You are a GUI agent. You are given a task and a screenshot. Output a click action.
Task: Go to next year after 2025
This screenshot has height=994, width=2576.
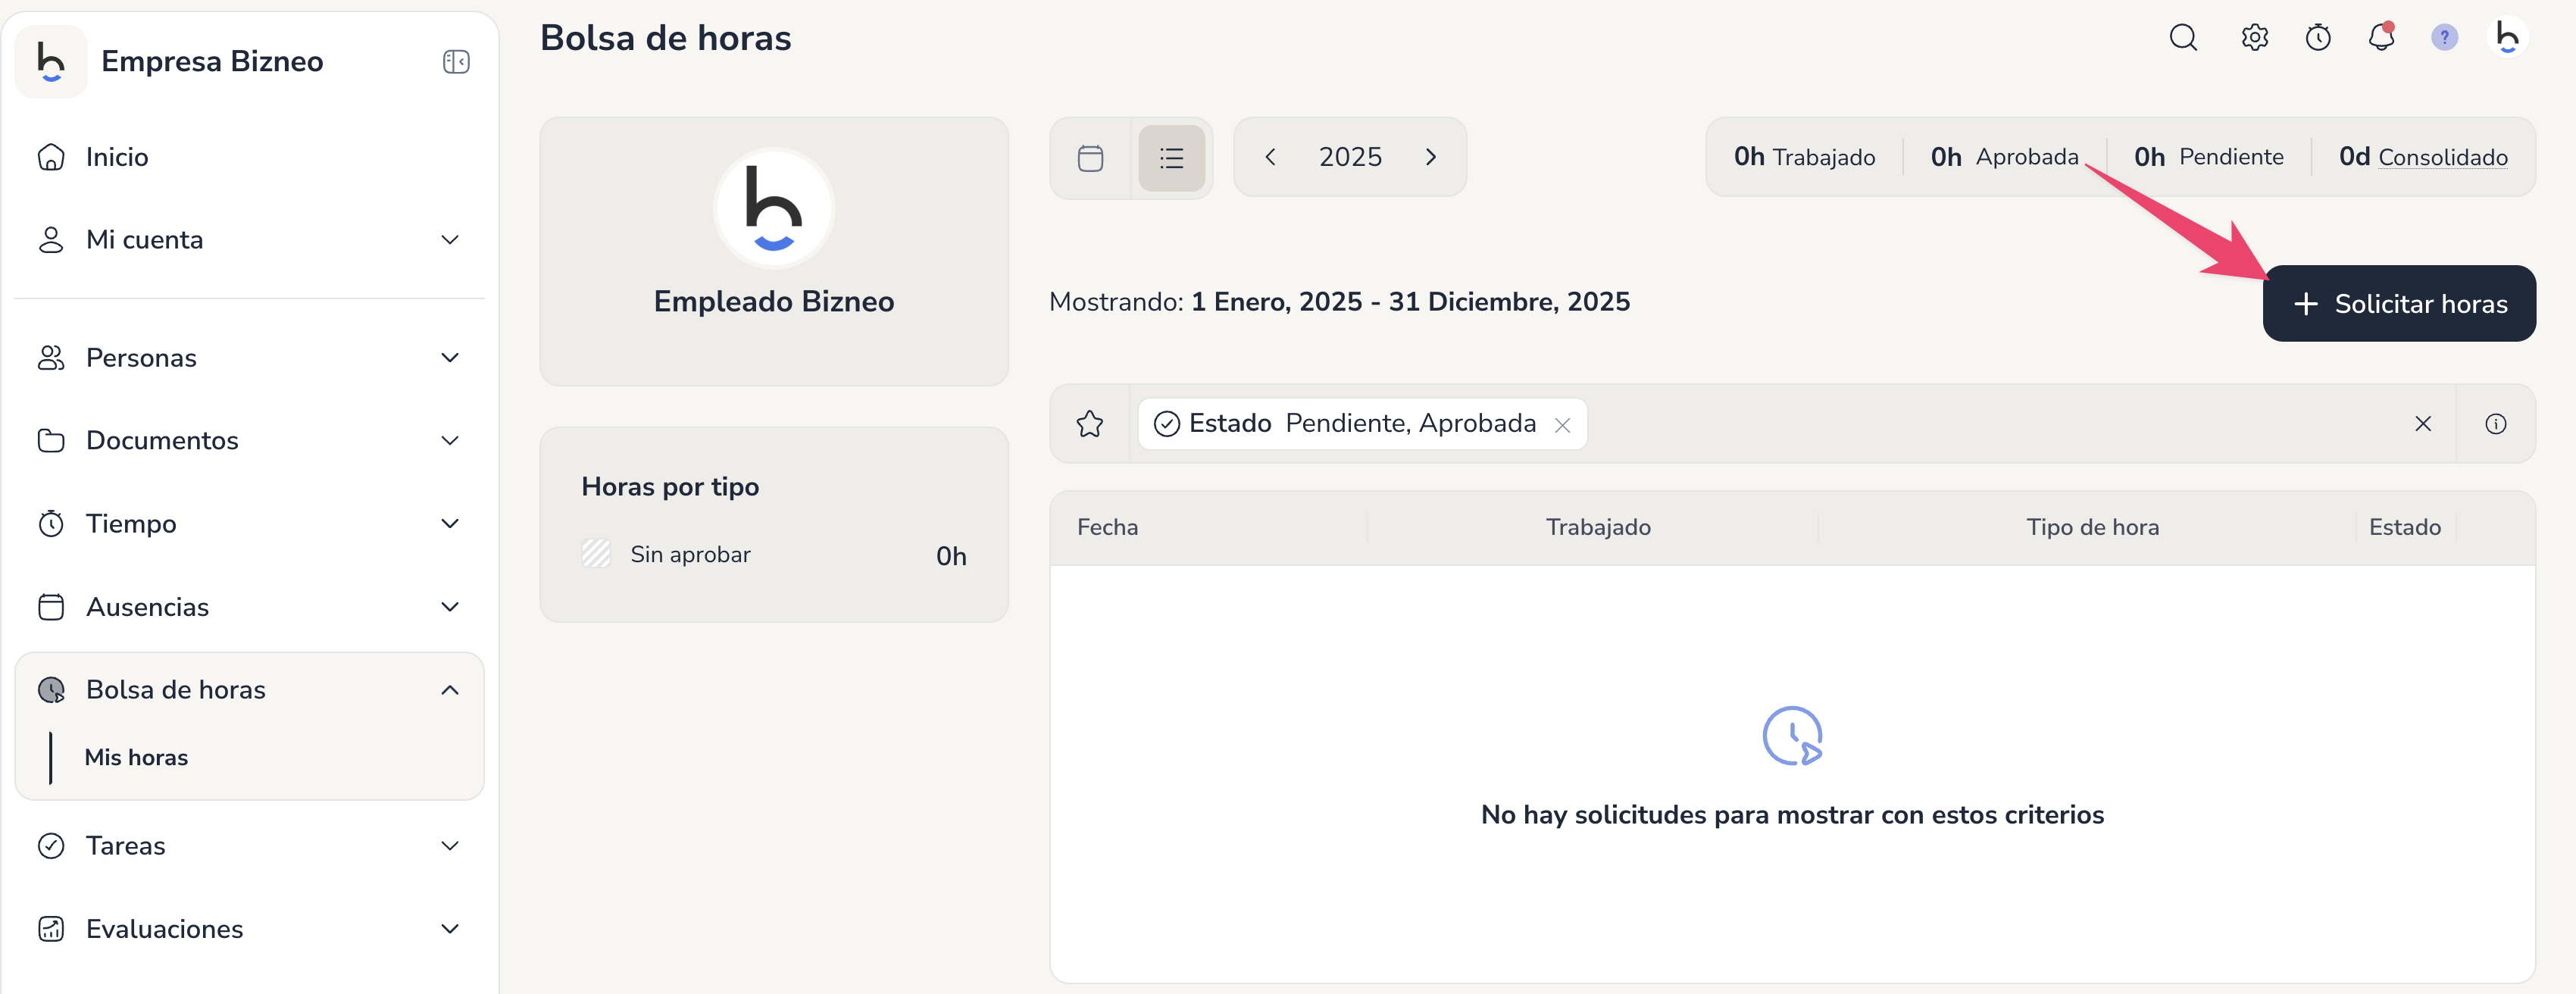tap(1430, 157)
